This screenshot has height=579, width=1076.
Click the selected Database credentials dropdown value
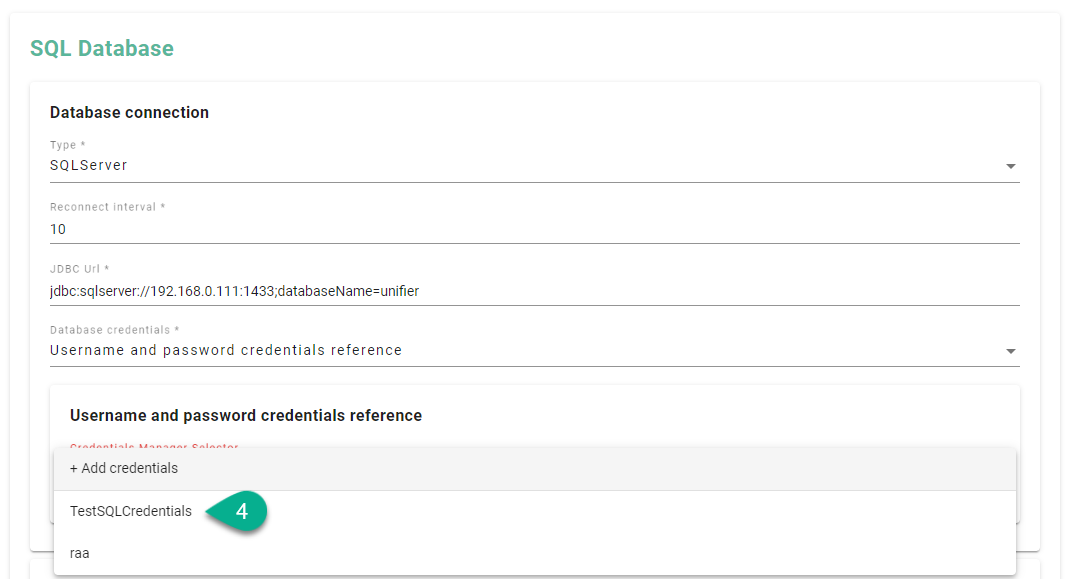226,350
